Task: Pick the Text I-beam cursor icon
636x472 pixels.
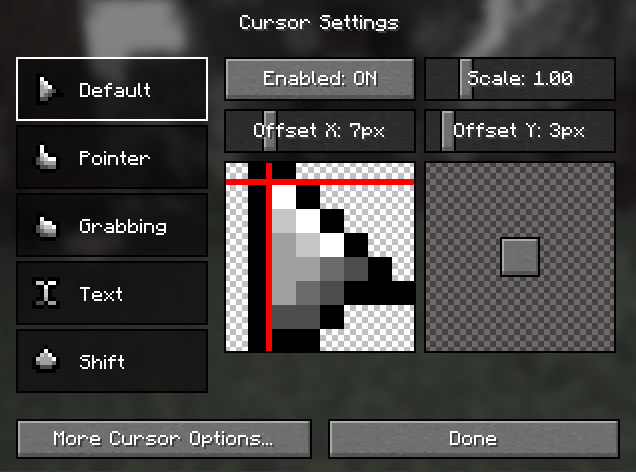Action: coord(46,293)
